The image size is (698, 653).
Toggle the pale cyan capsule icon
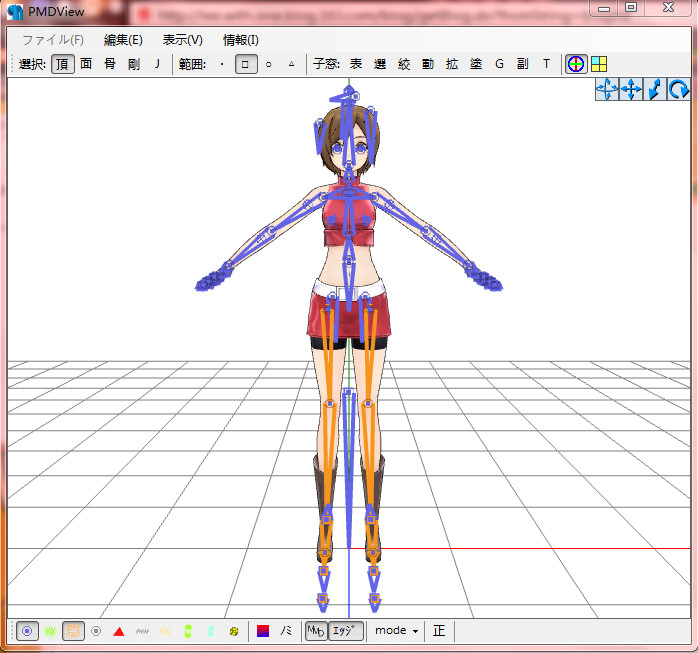point(211,631)
